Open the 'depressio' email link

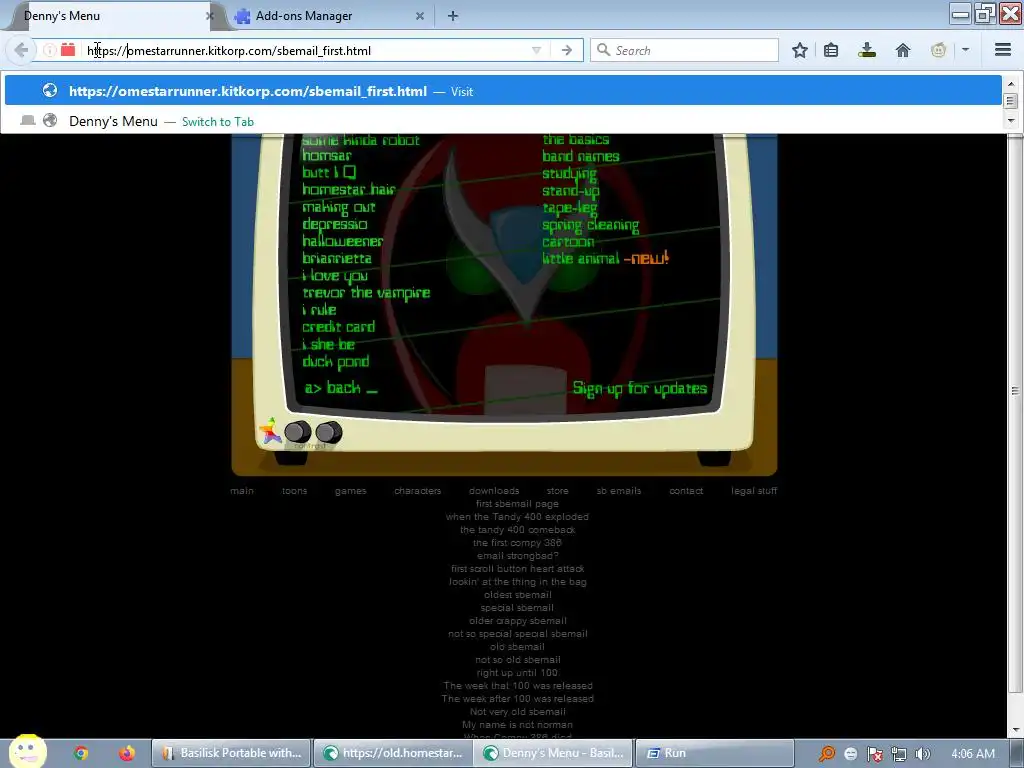[334, 224]
